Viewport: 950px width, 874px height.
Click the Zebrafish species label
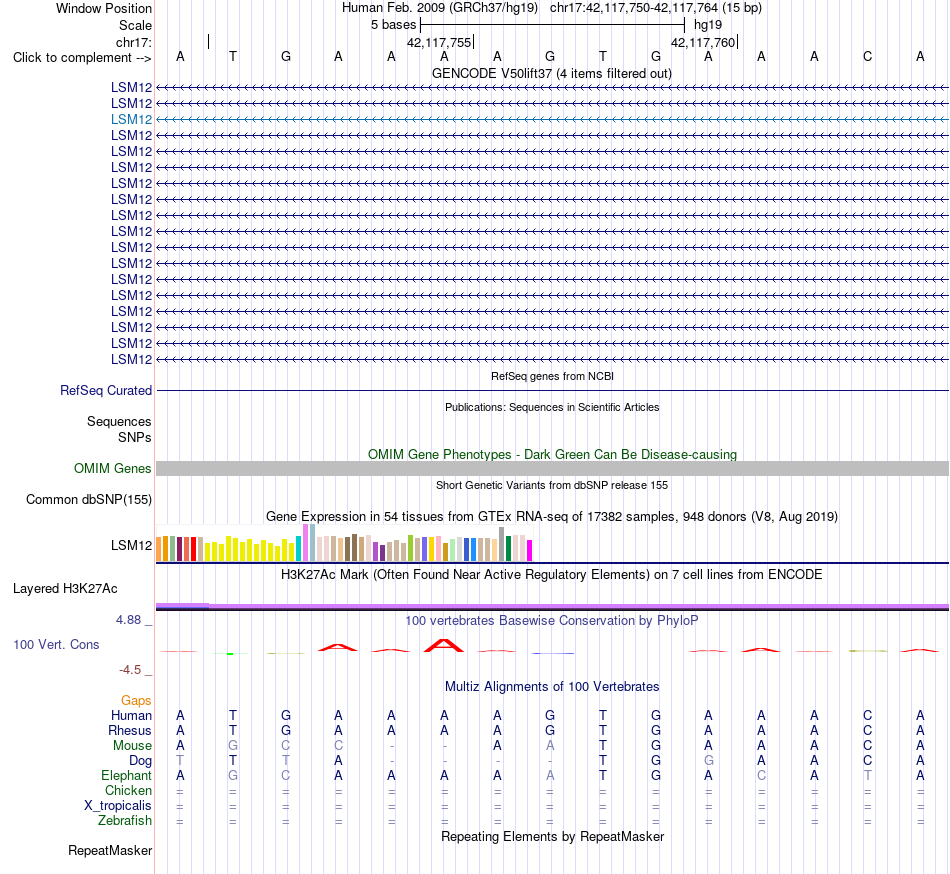tap(125, 821)
